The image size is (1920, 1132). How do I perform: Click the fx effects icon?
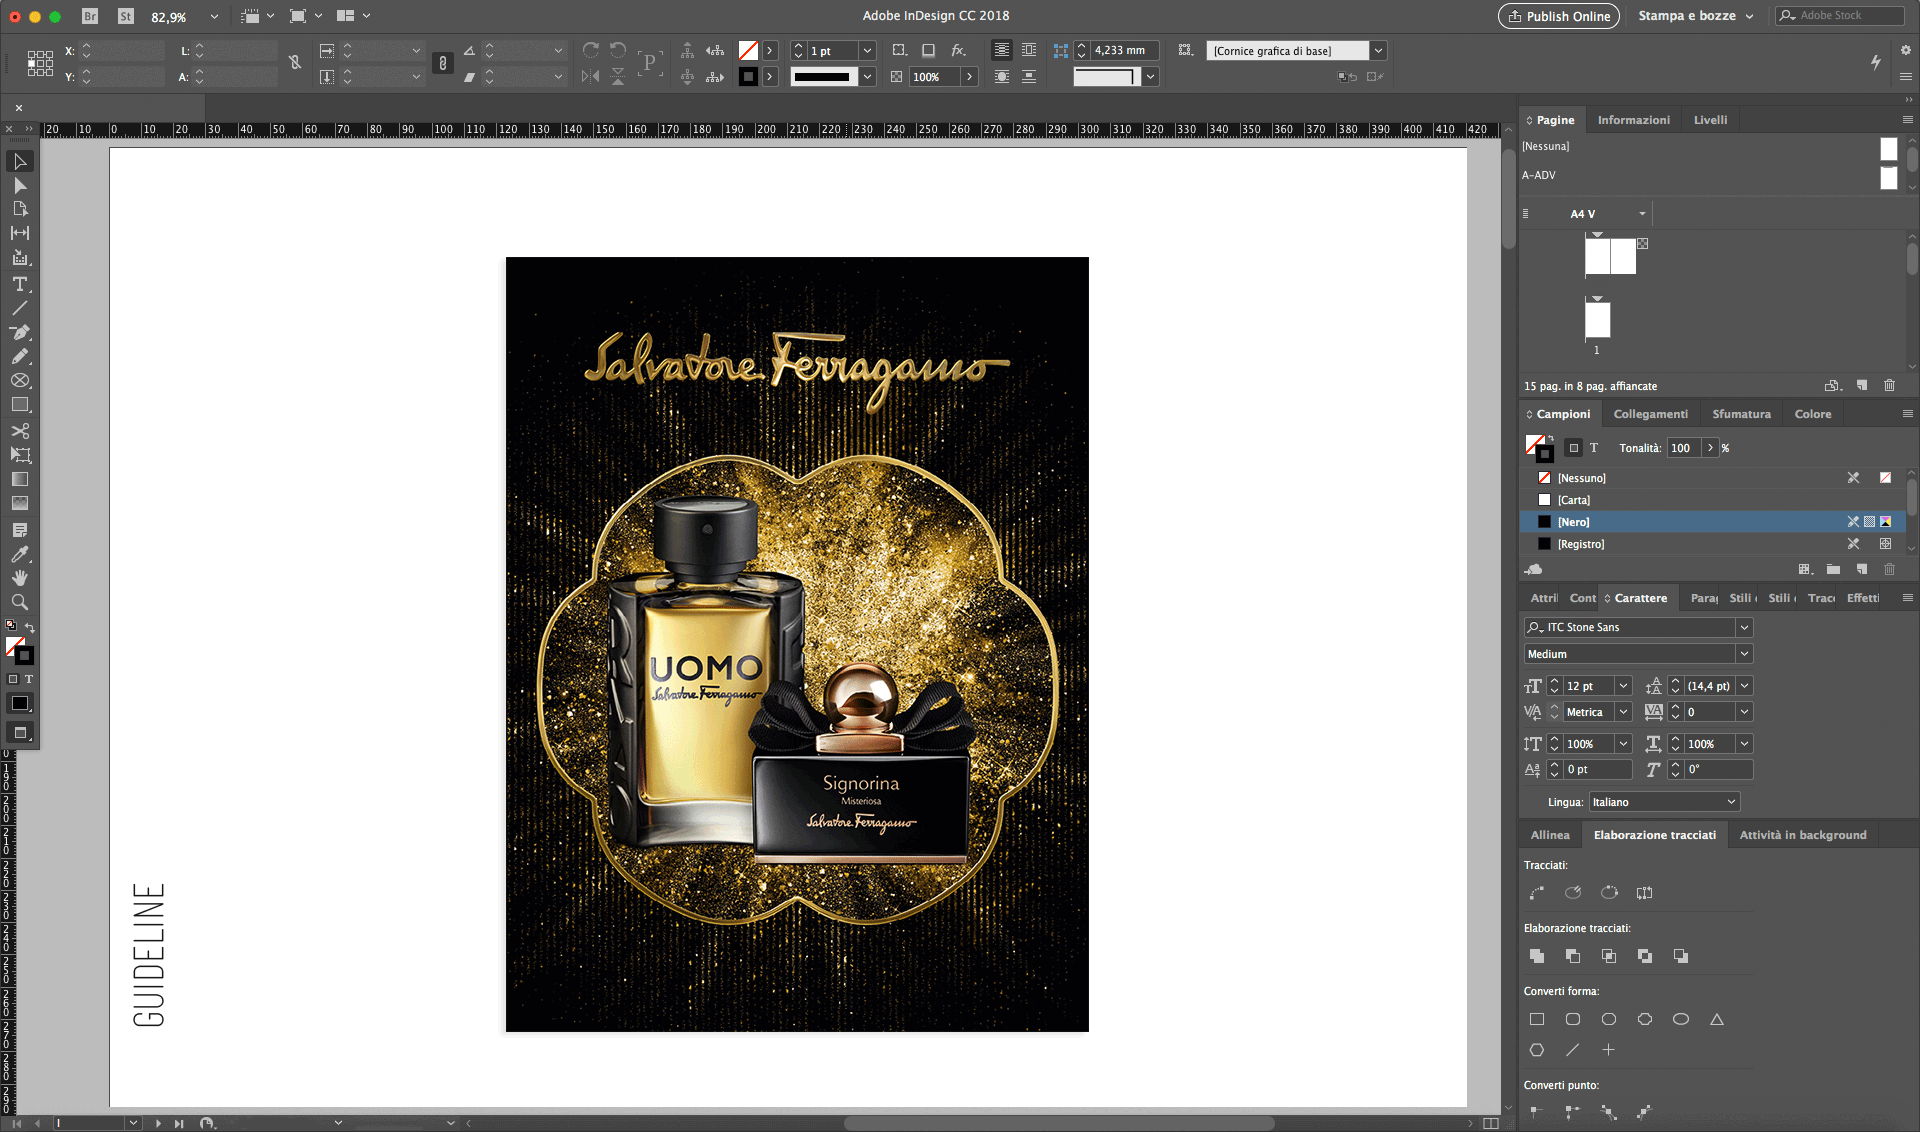pyautogui.click(x=958, y=50)
